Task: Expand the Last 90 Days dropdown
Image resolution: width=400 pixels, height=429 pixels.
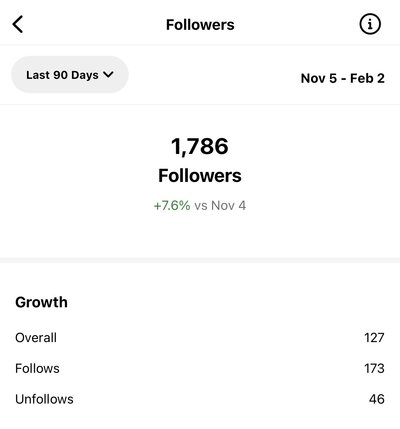Action: [70, 75]
